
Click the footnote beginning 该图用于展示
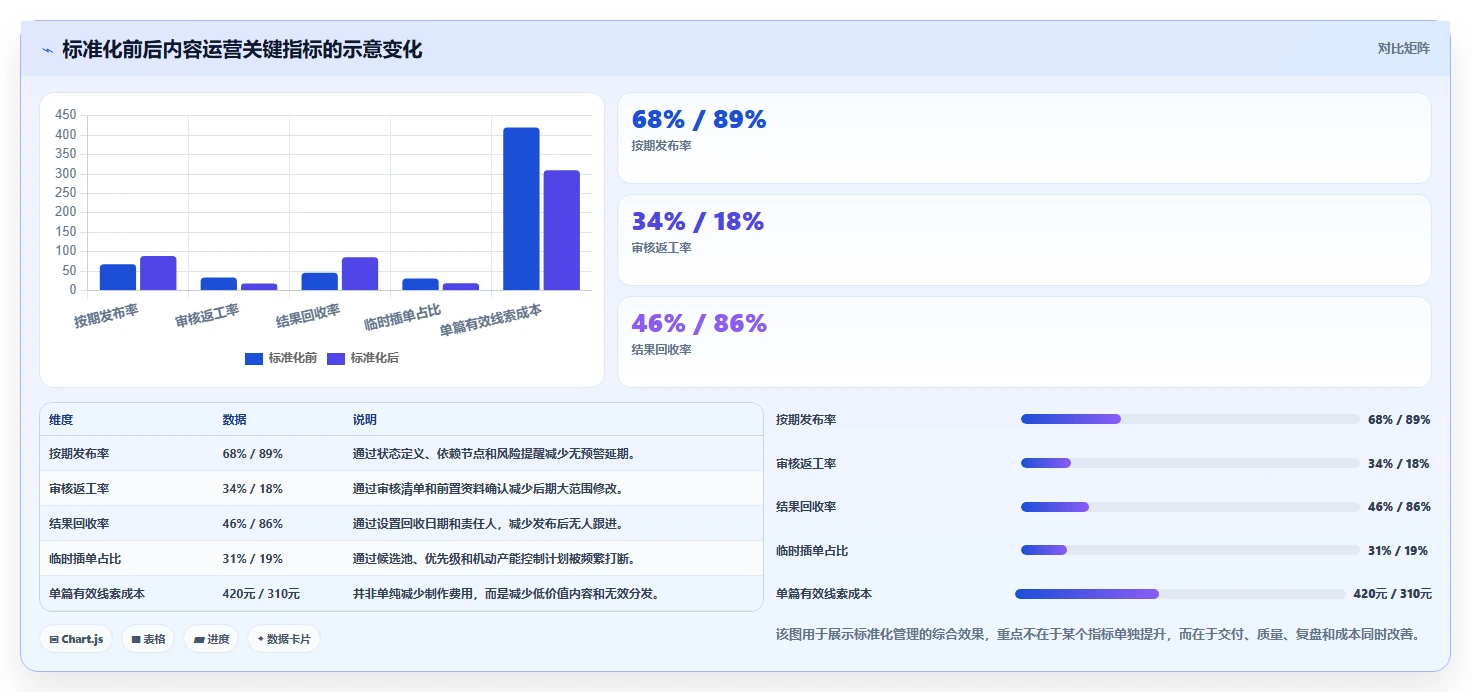coord(1098,634)
